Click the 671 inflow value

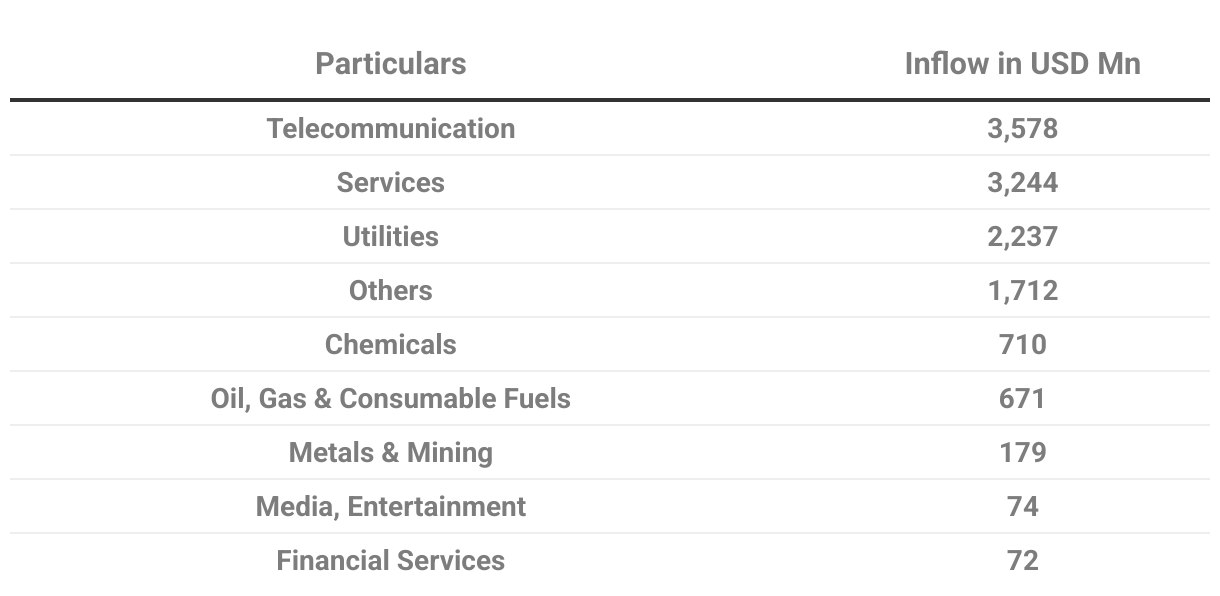pyautogui.click(x=1022, y=398)
